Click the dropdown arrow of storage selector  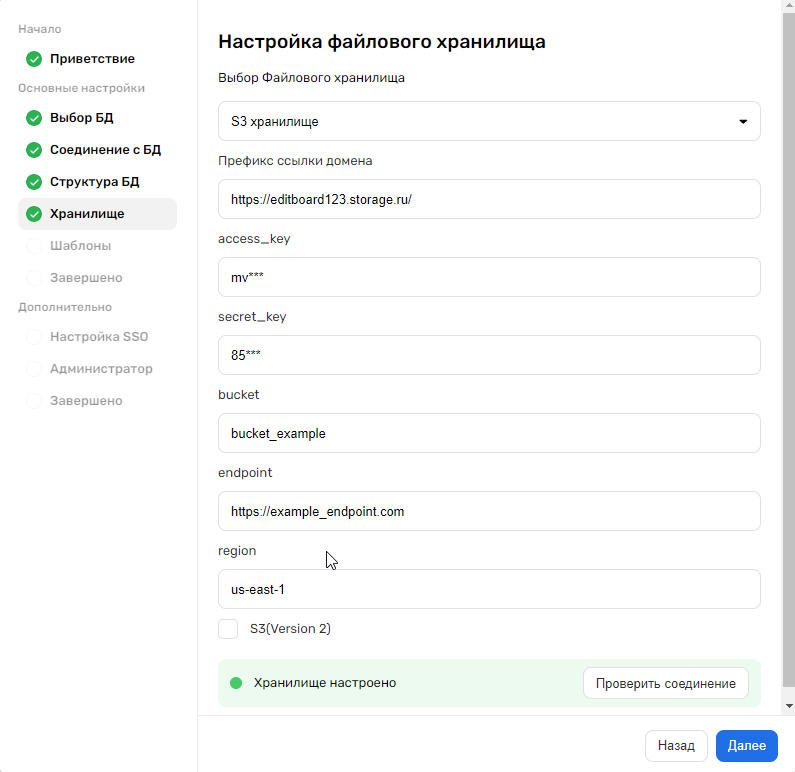[743, 122]
